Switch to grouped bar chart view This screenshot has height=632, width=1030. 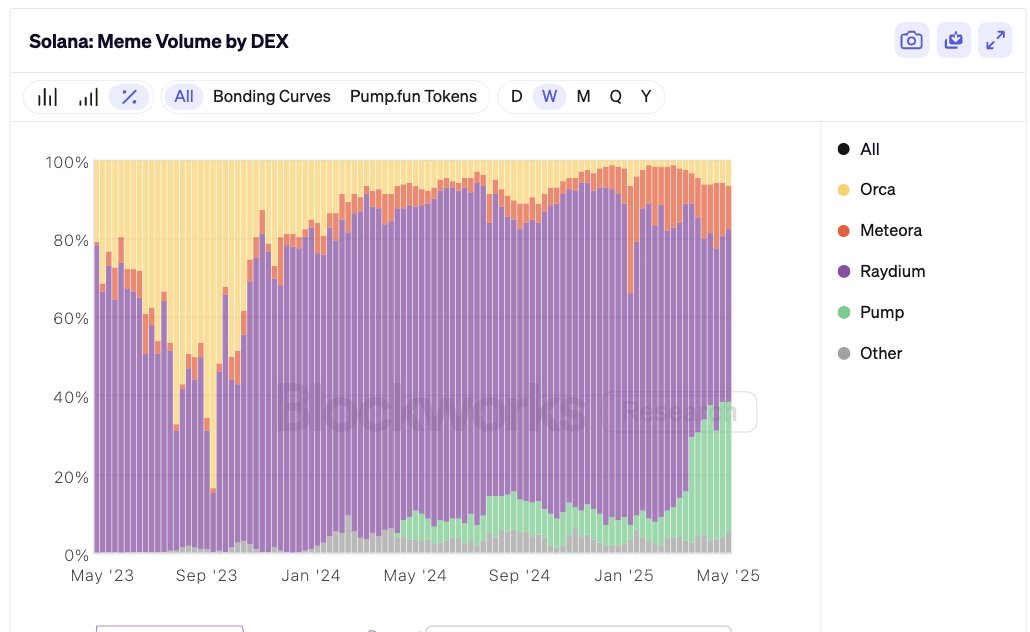(x=47, y=97)
